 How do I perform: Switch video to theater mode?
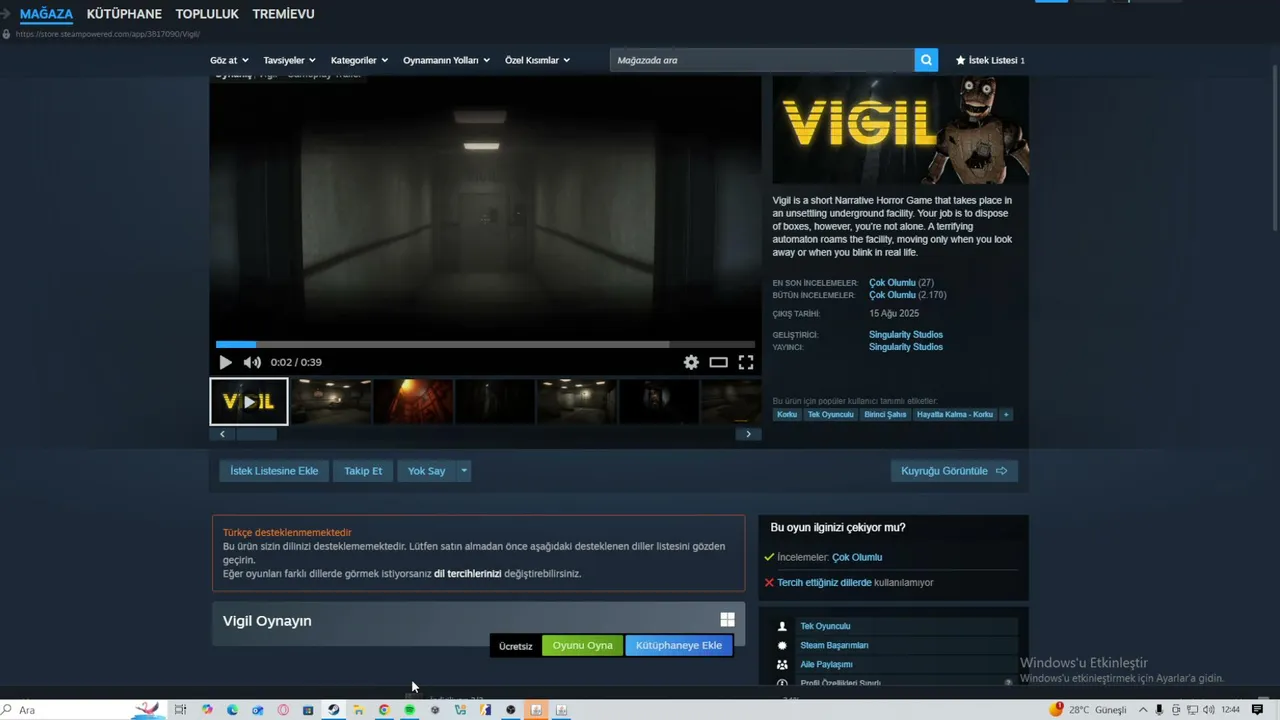[x=718, y=362]
